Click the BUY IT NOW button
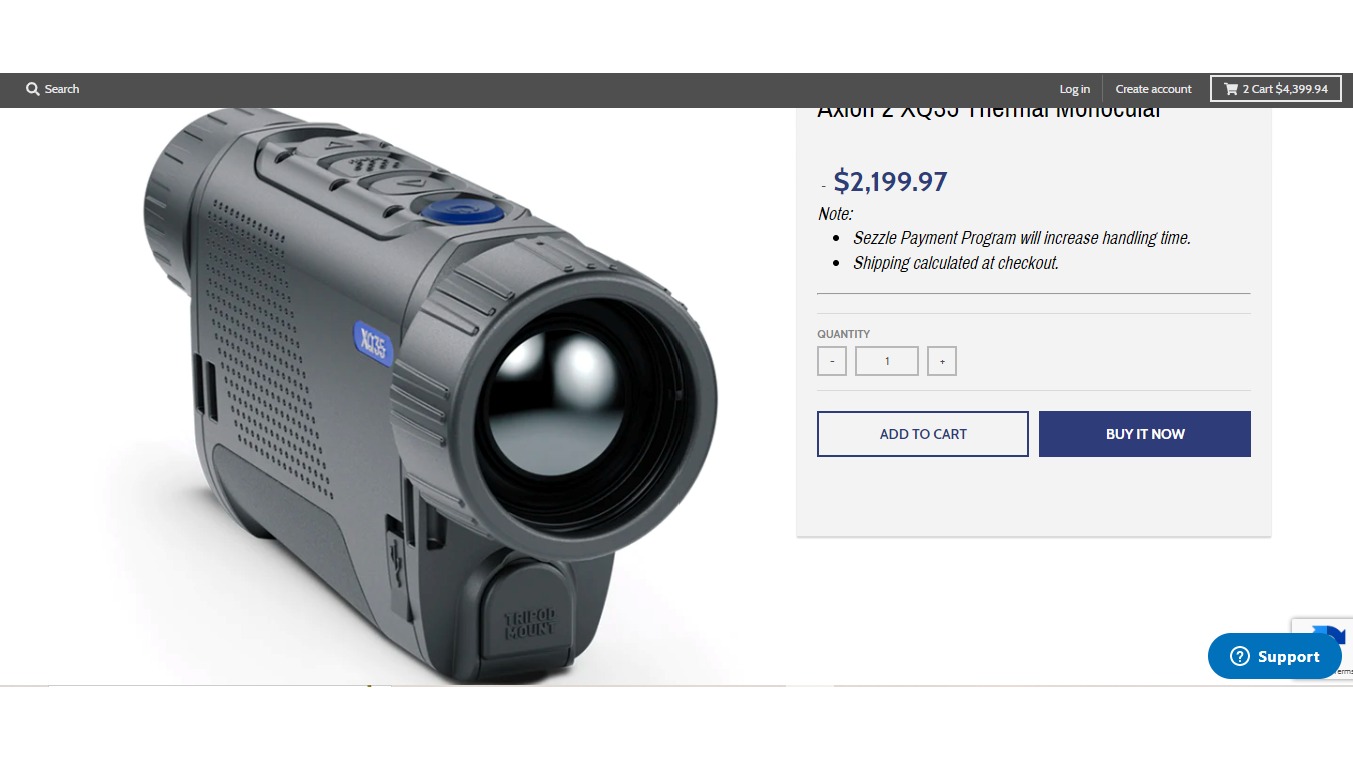Screen dimensions: 1353x760 pyautogui.click(x=1145, y=434)
